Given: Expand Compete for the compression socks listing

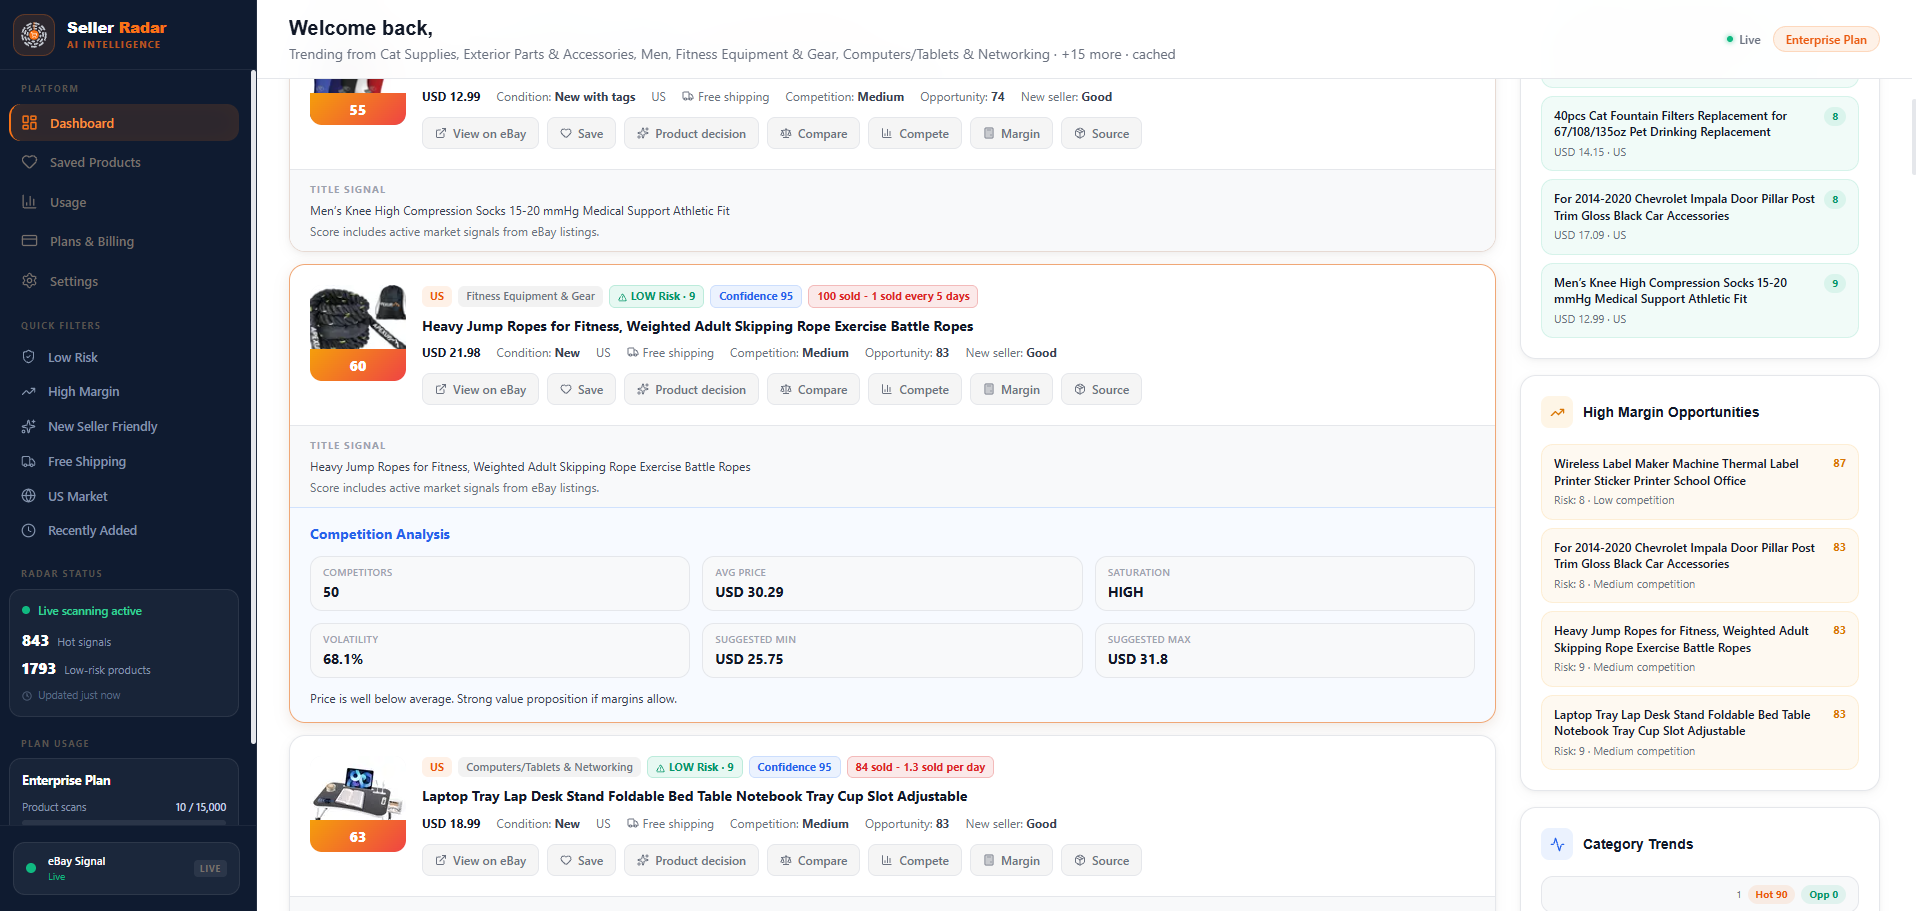Looking at the screenshot, I should click(915, 134).
